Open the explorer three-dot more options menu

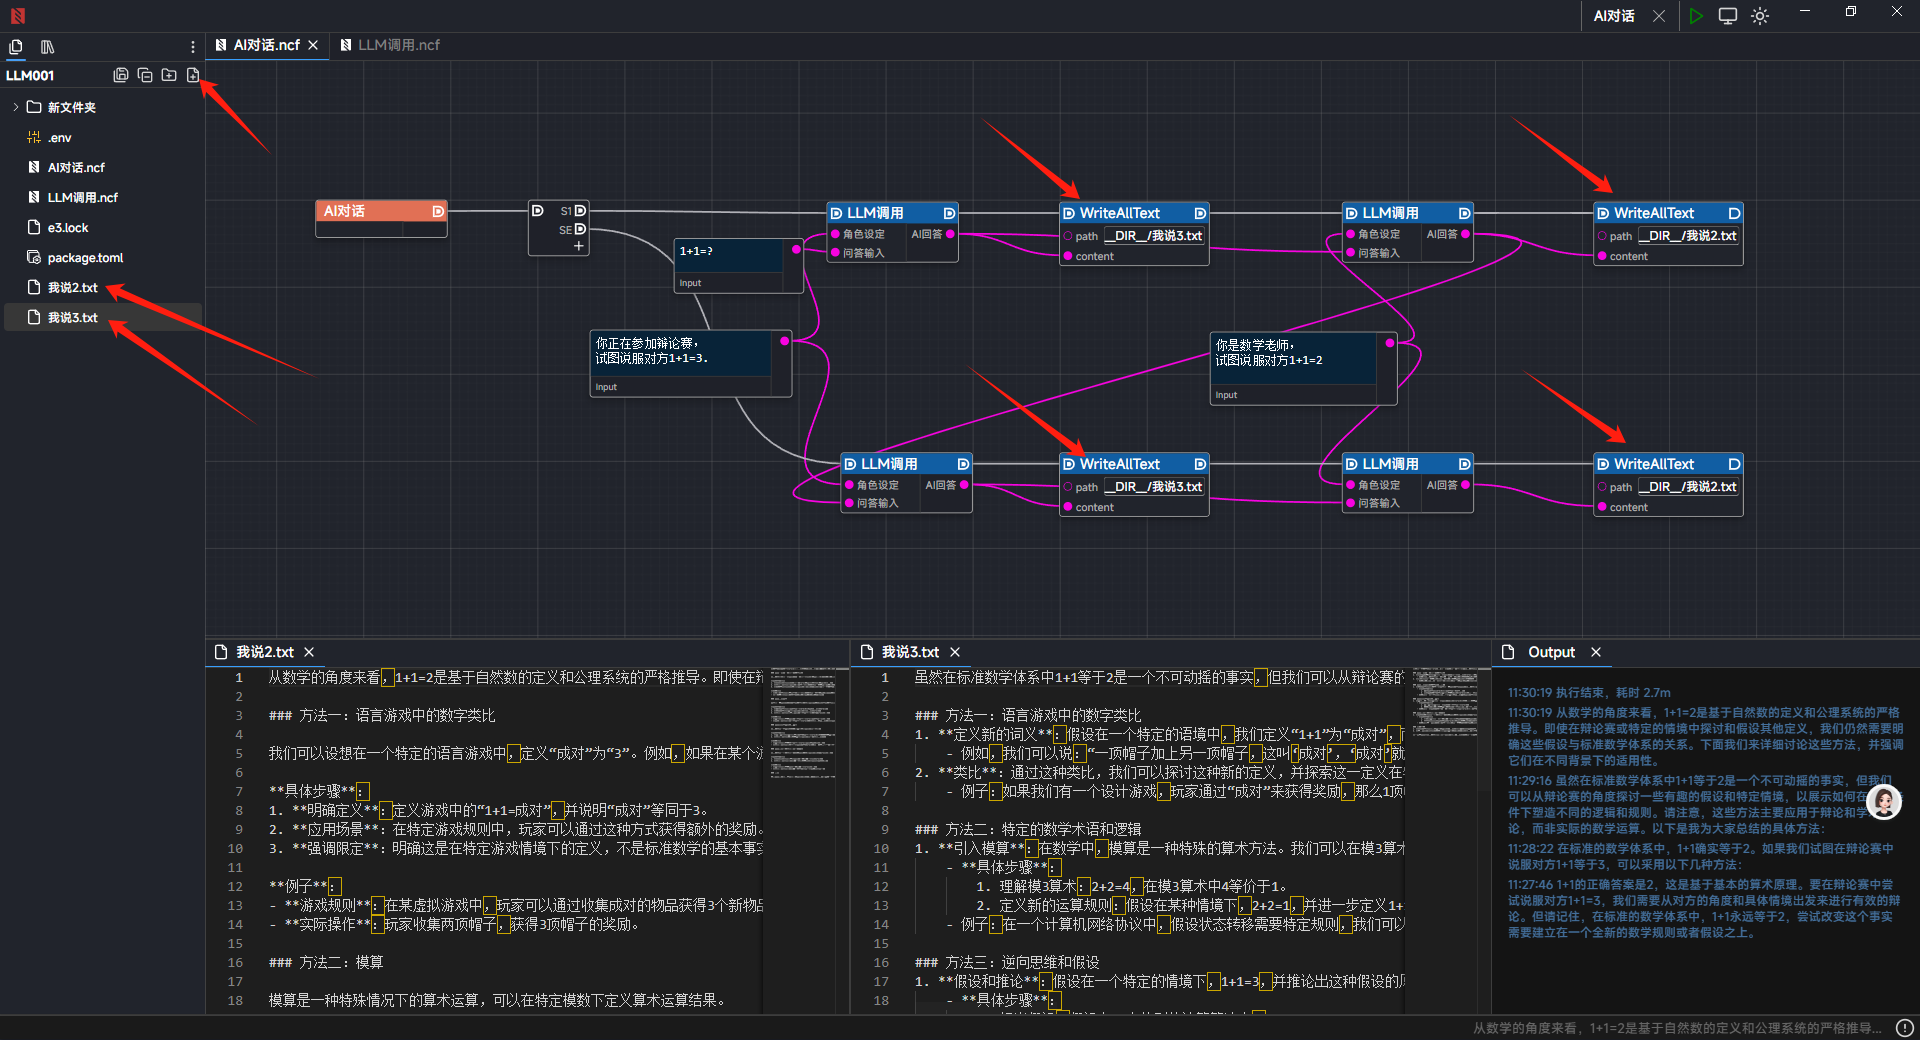192,47
